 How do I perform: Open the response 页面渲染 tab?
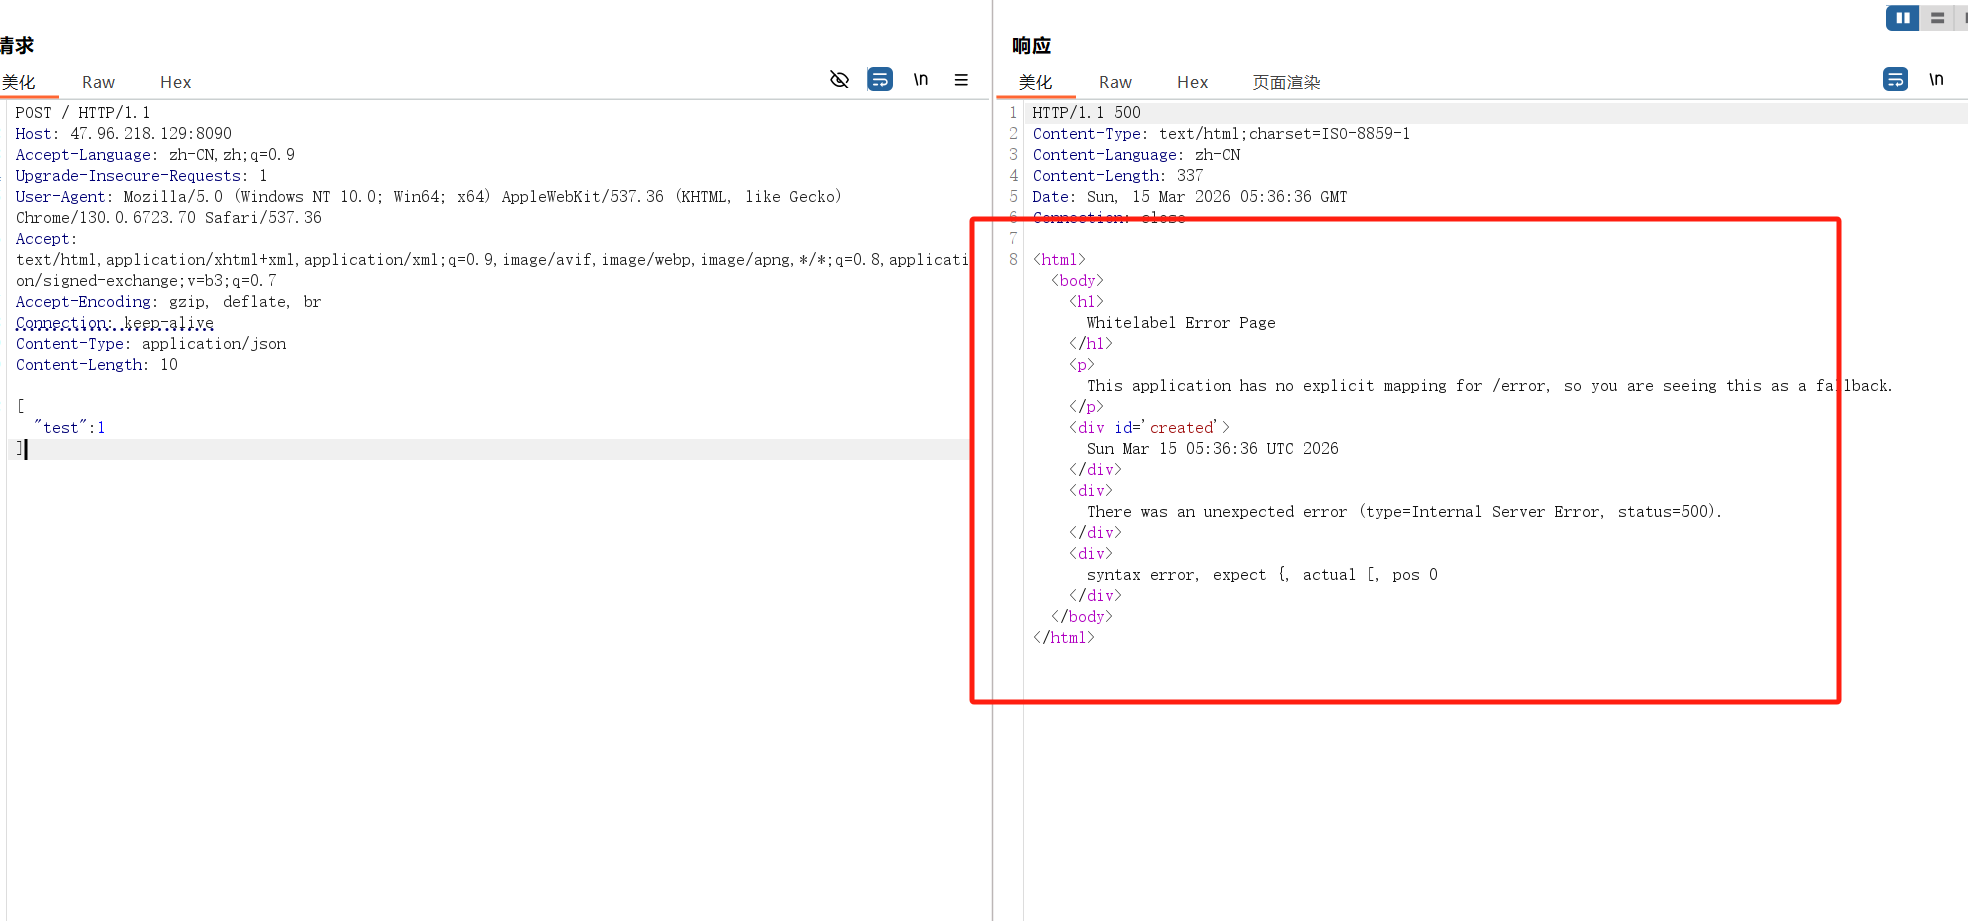coord(1286,82)
